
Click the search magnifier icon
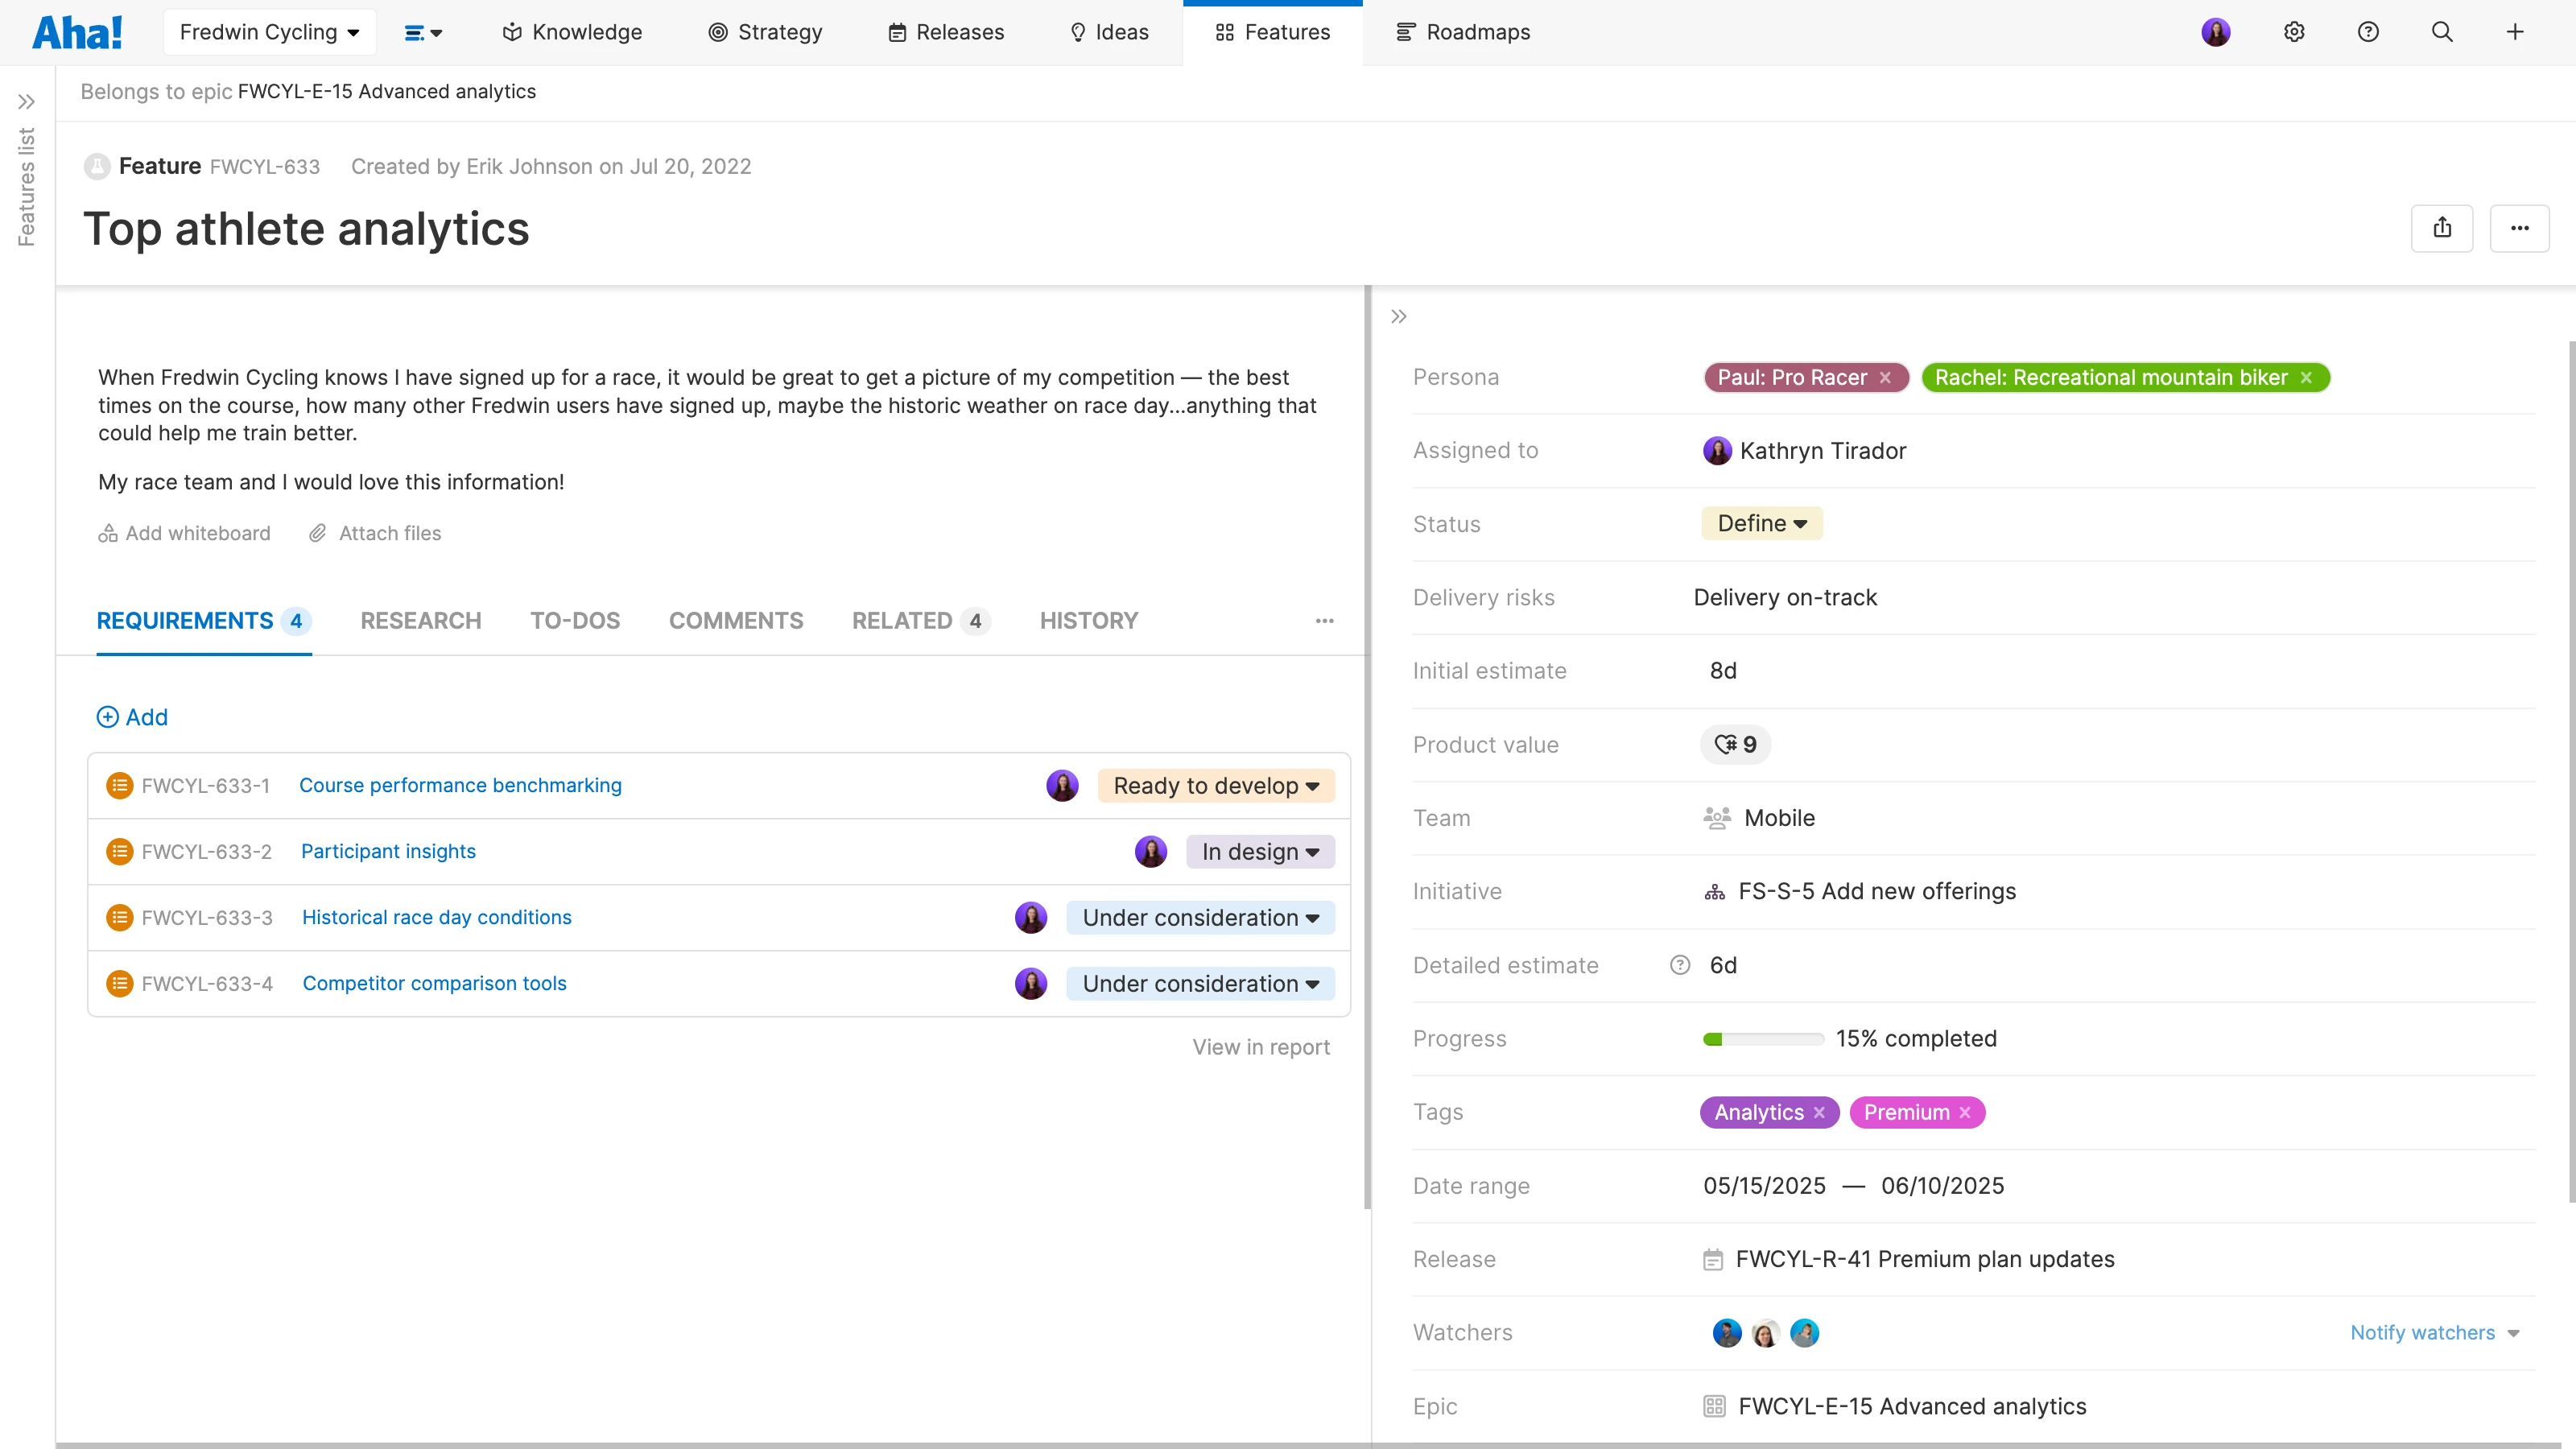click(2442, 32)
